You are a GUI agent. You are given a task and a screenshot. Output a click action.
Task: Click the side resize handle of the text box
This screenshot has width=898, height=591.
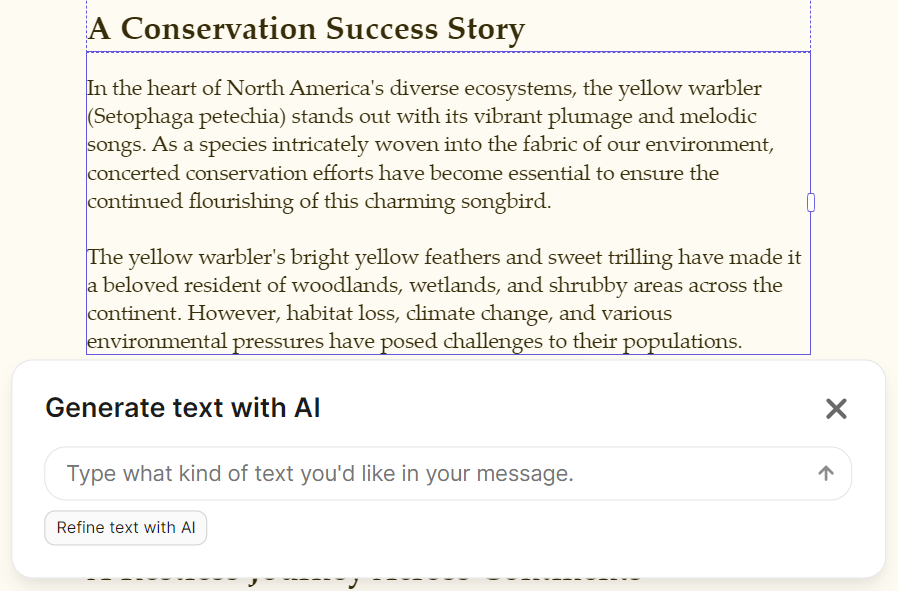(810, 202)
